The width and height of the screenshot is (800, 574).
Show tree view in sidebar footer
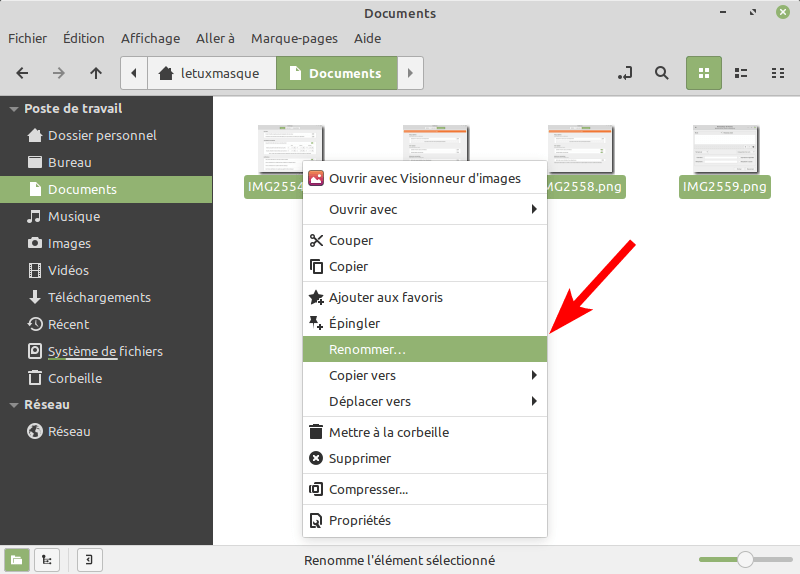(47, 560)
